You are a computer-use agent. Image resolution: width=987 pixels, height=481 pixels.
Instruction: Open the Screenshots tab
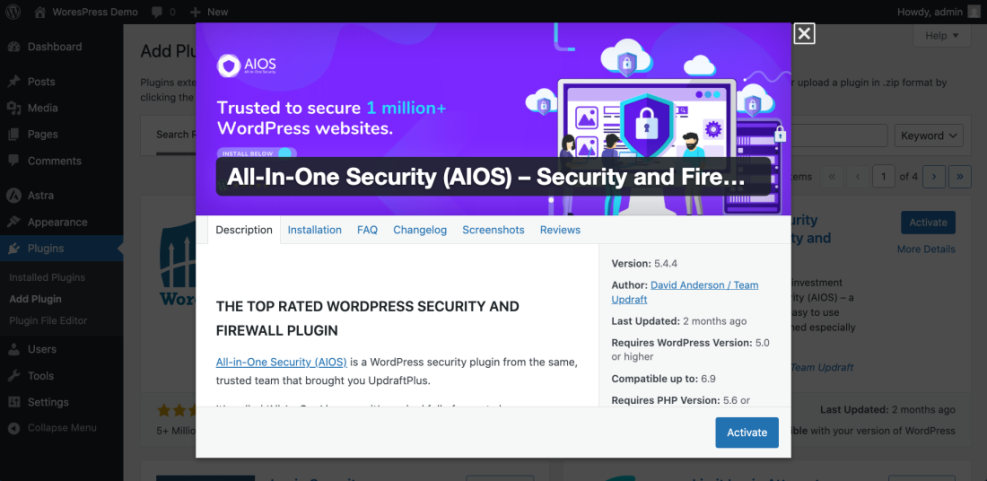tap(493, 230)
